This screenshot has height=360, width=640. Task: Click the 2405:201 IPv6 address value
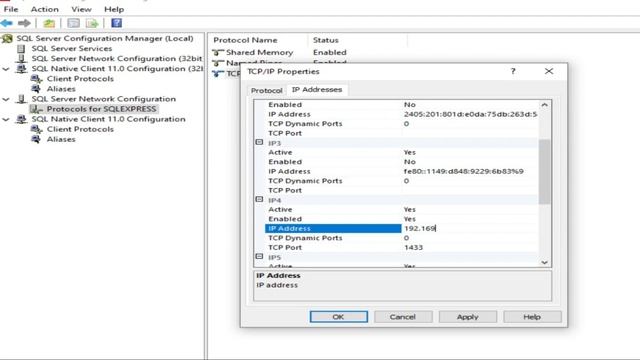point(470,114)
